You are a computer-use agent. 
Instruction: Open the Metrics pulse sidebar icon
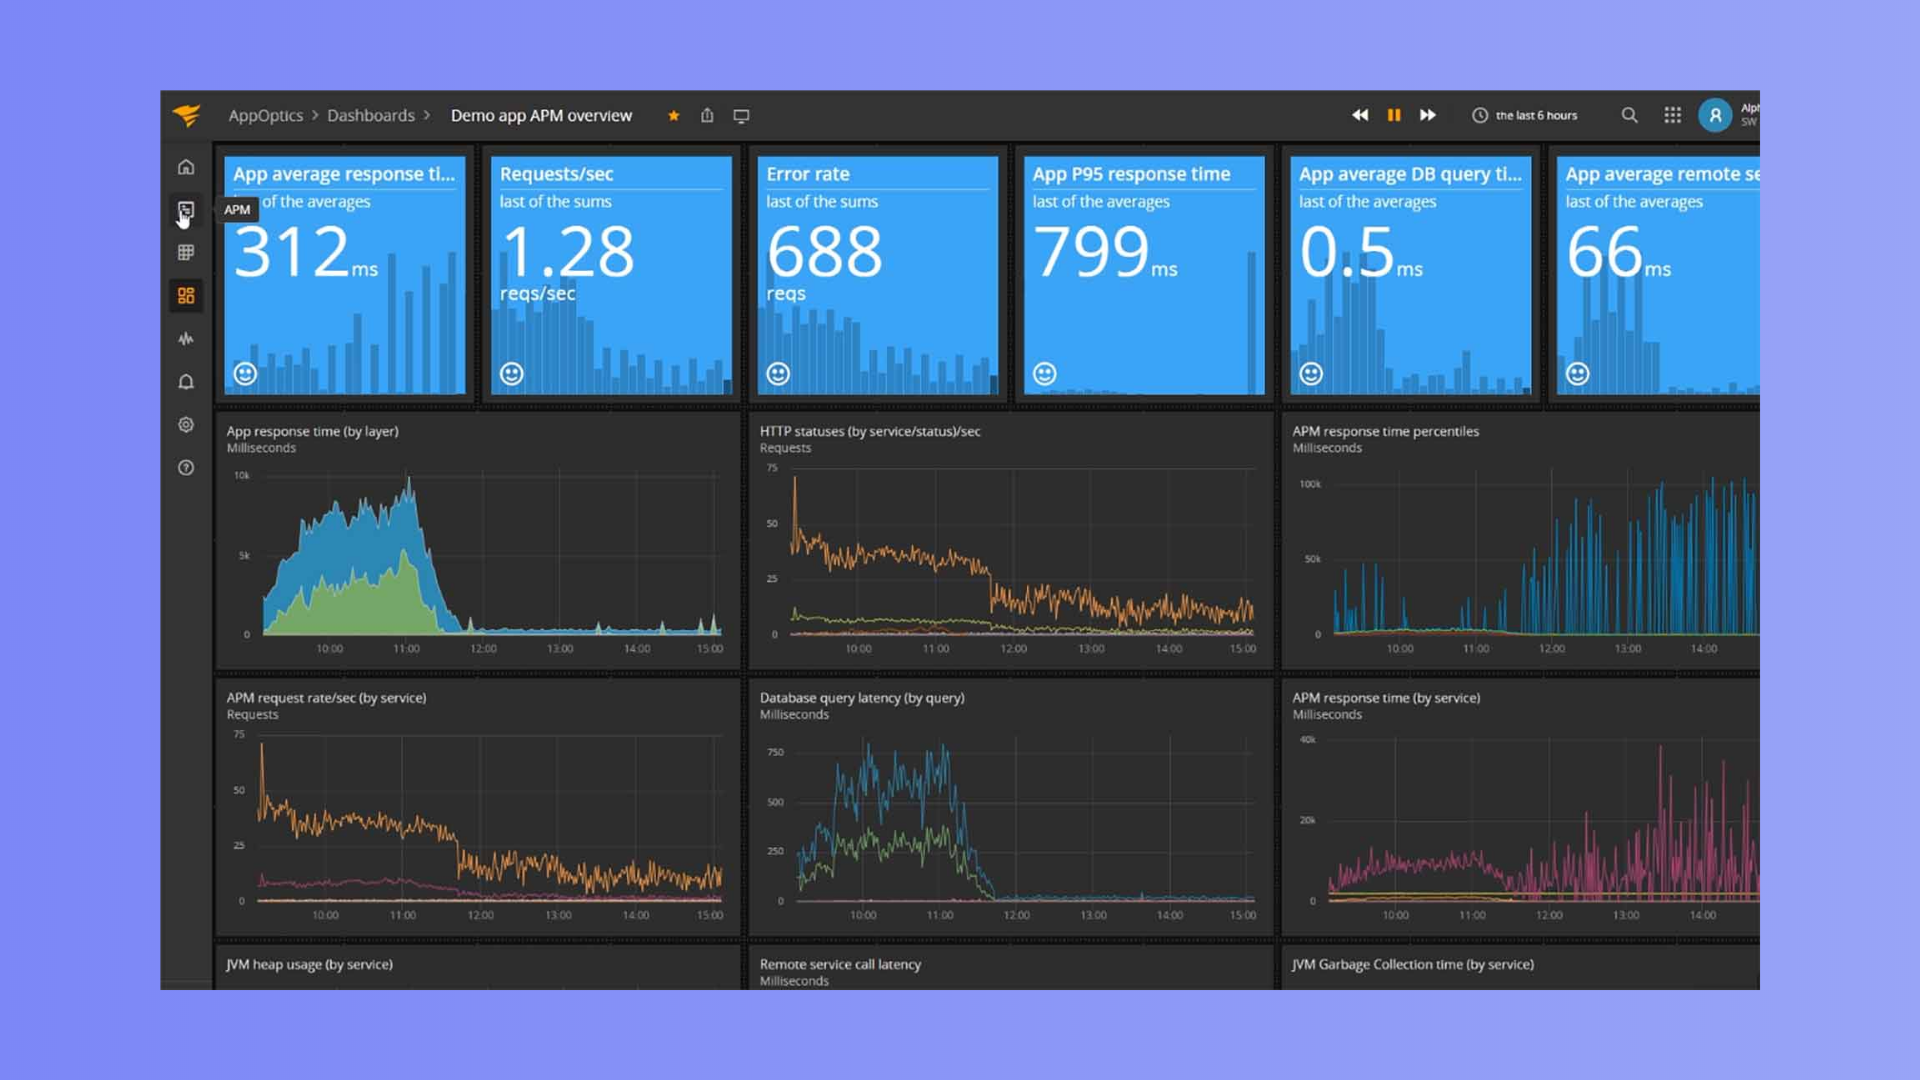click(x=186, y=339)
